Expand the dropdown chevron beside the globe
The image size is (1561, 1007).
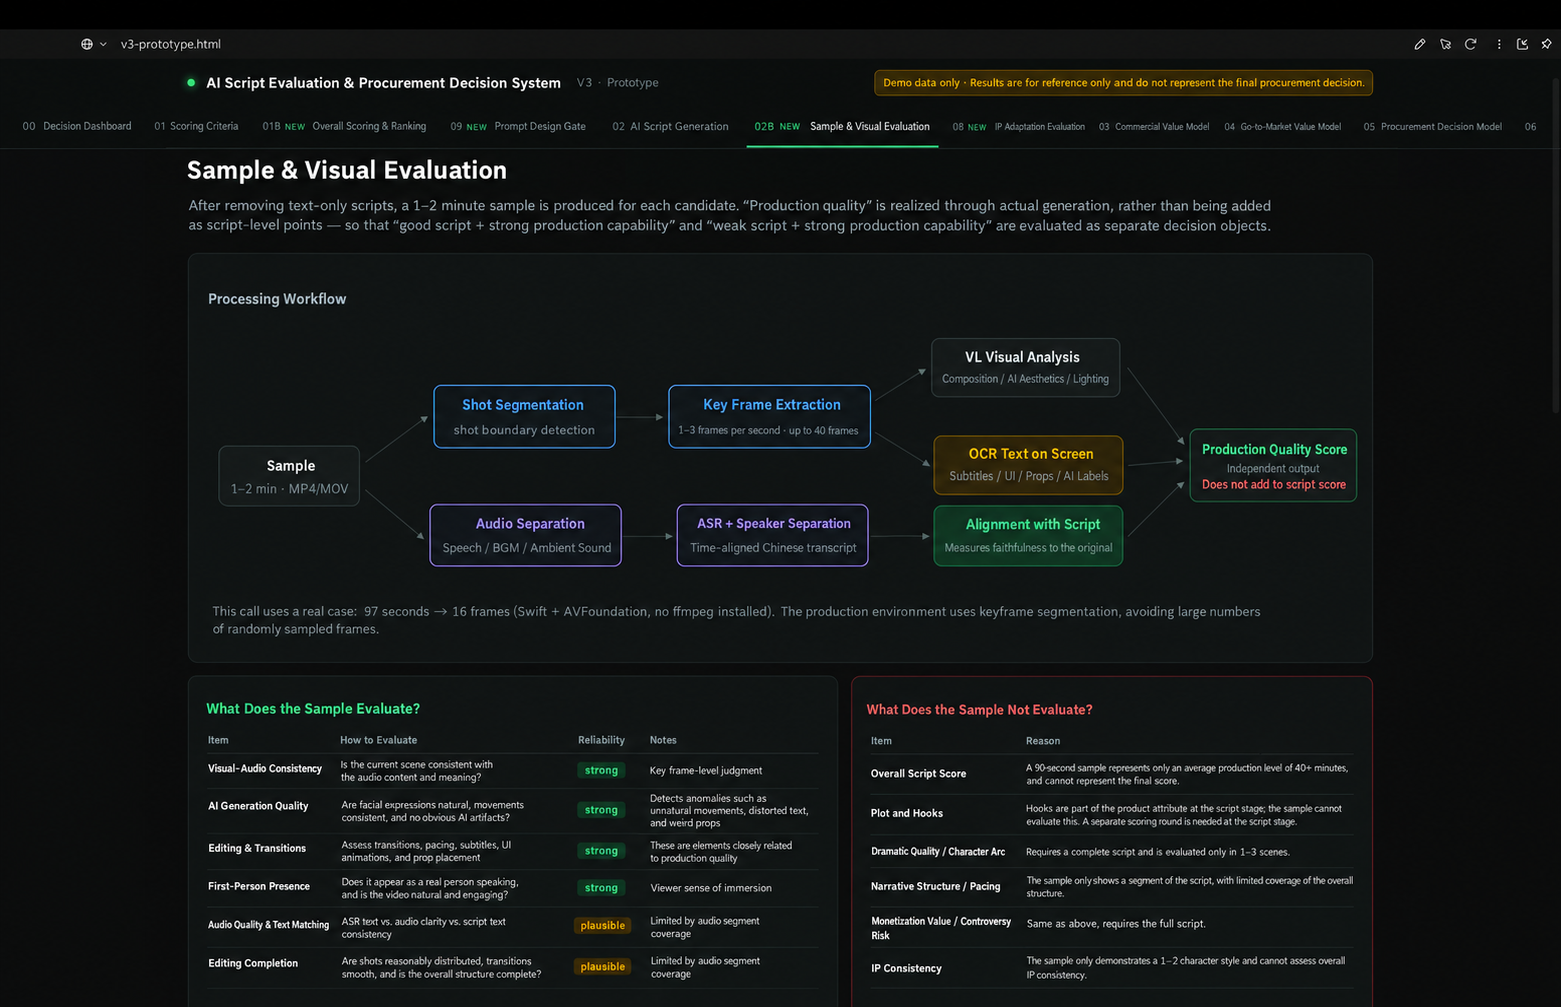[103, 44]
